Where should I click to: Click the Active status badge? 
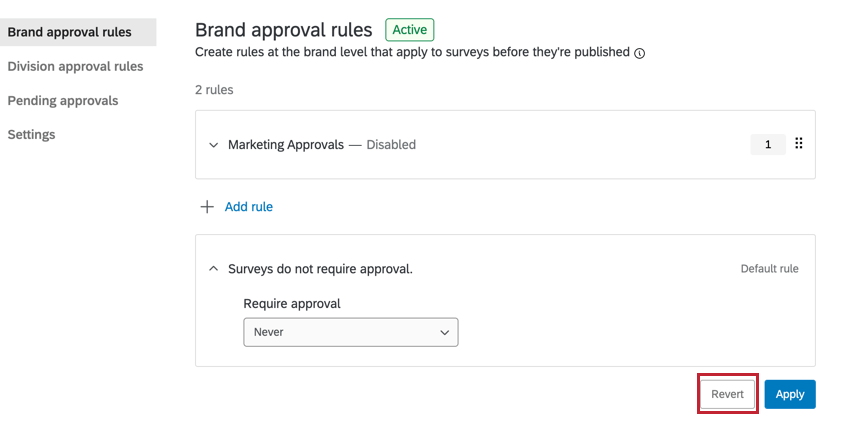(x=410, y=30)
